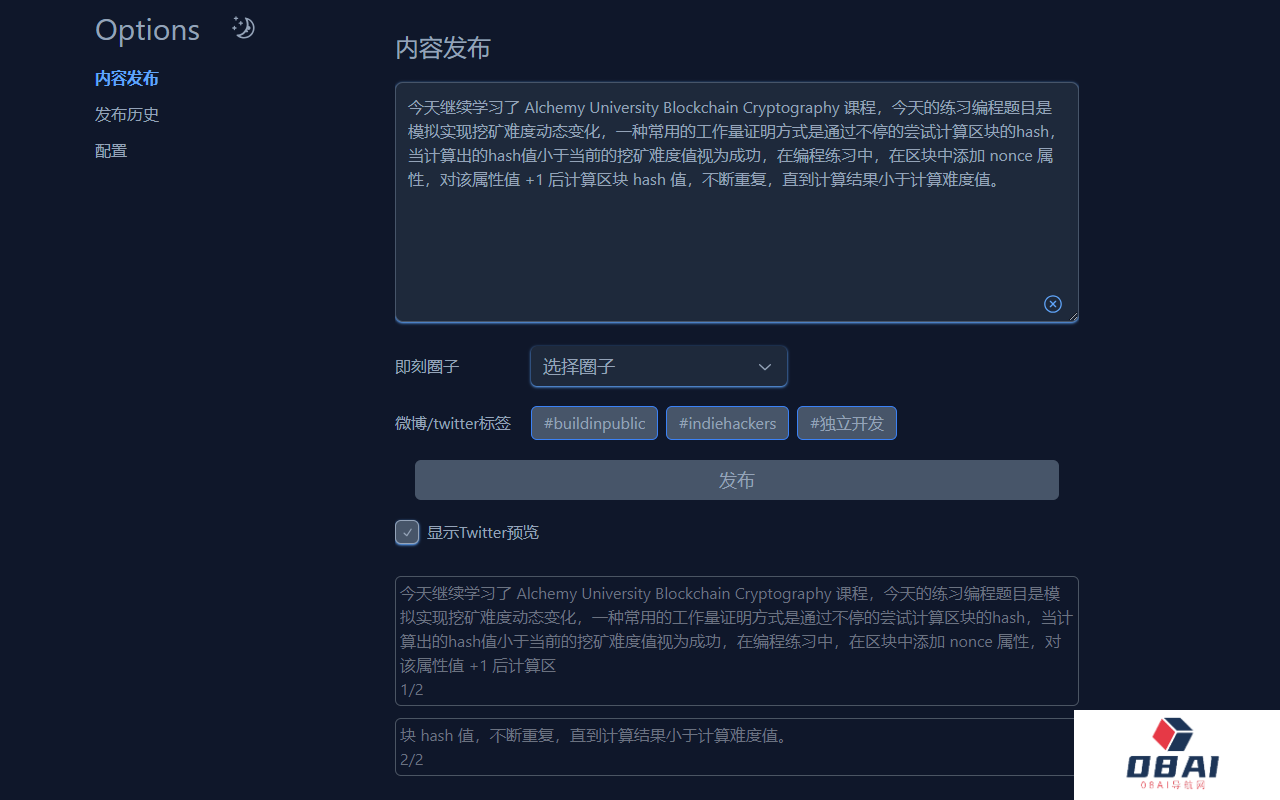1280x800 pixels.
Task: Click the circled X to clear the content
Action: (x=1052, y=303)
